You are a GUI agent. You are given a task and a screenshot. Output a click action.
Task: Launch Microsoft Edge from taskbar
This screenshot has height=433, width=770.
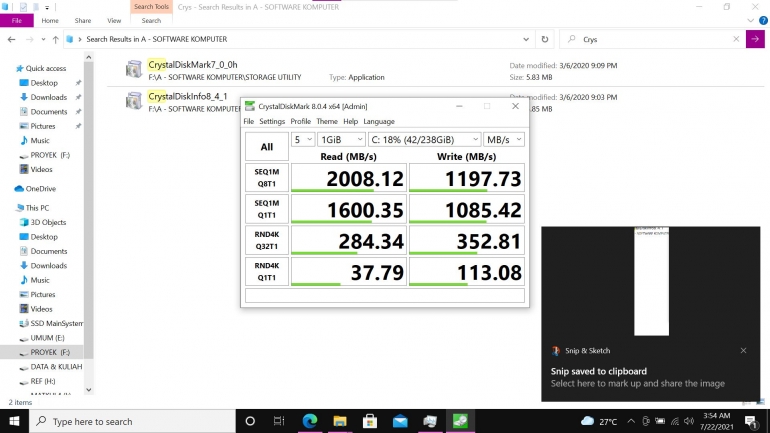click(309, 421)
